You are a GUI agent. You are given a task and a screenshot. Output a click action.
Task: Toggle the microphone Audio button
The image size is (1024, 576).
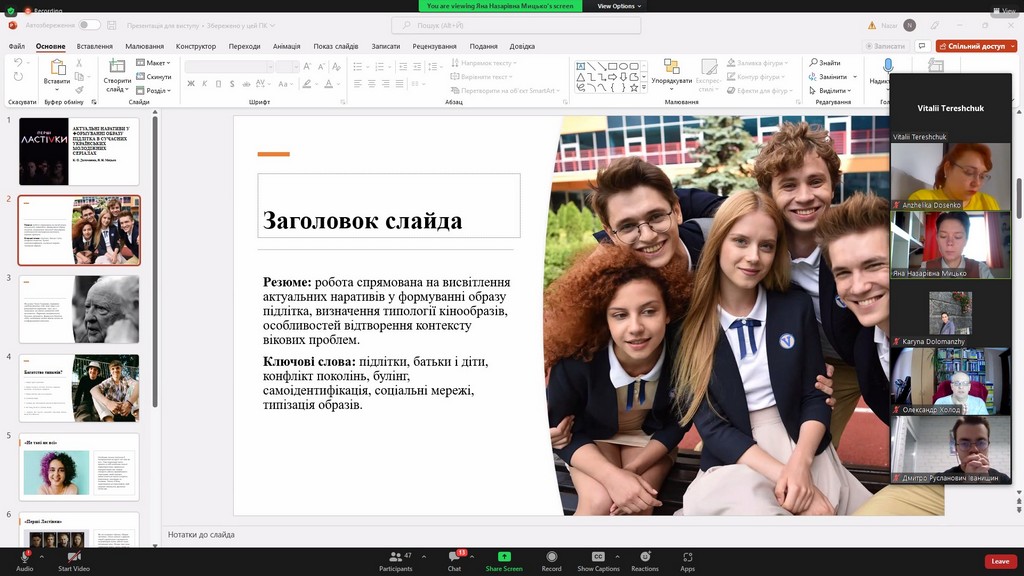pyautogui.click(x=24, y=557)
